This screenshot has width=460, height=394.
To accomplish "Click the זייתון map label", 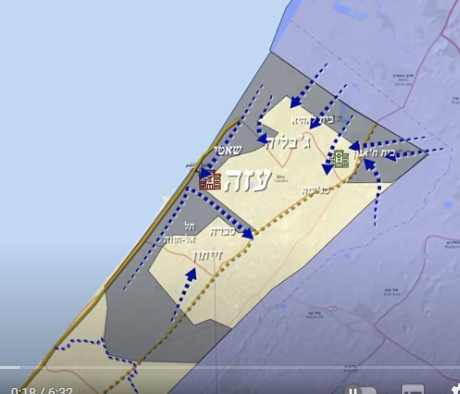I will point(208,256).
